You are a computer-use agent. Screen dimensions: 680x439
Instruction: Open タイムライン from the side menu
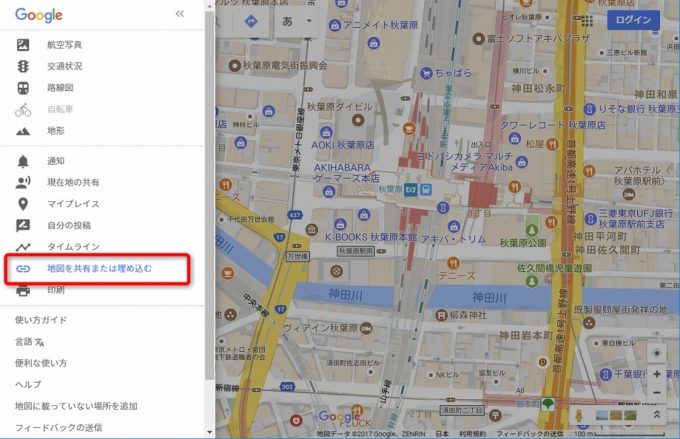pos(72,247)
